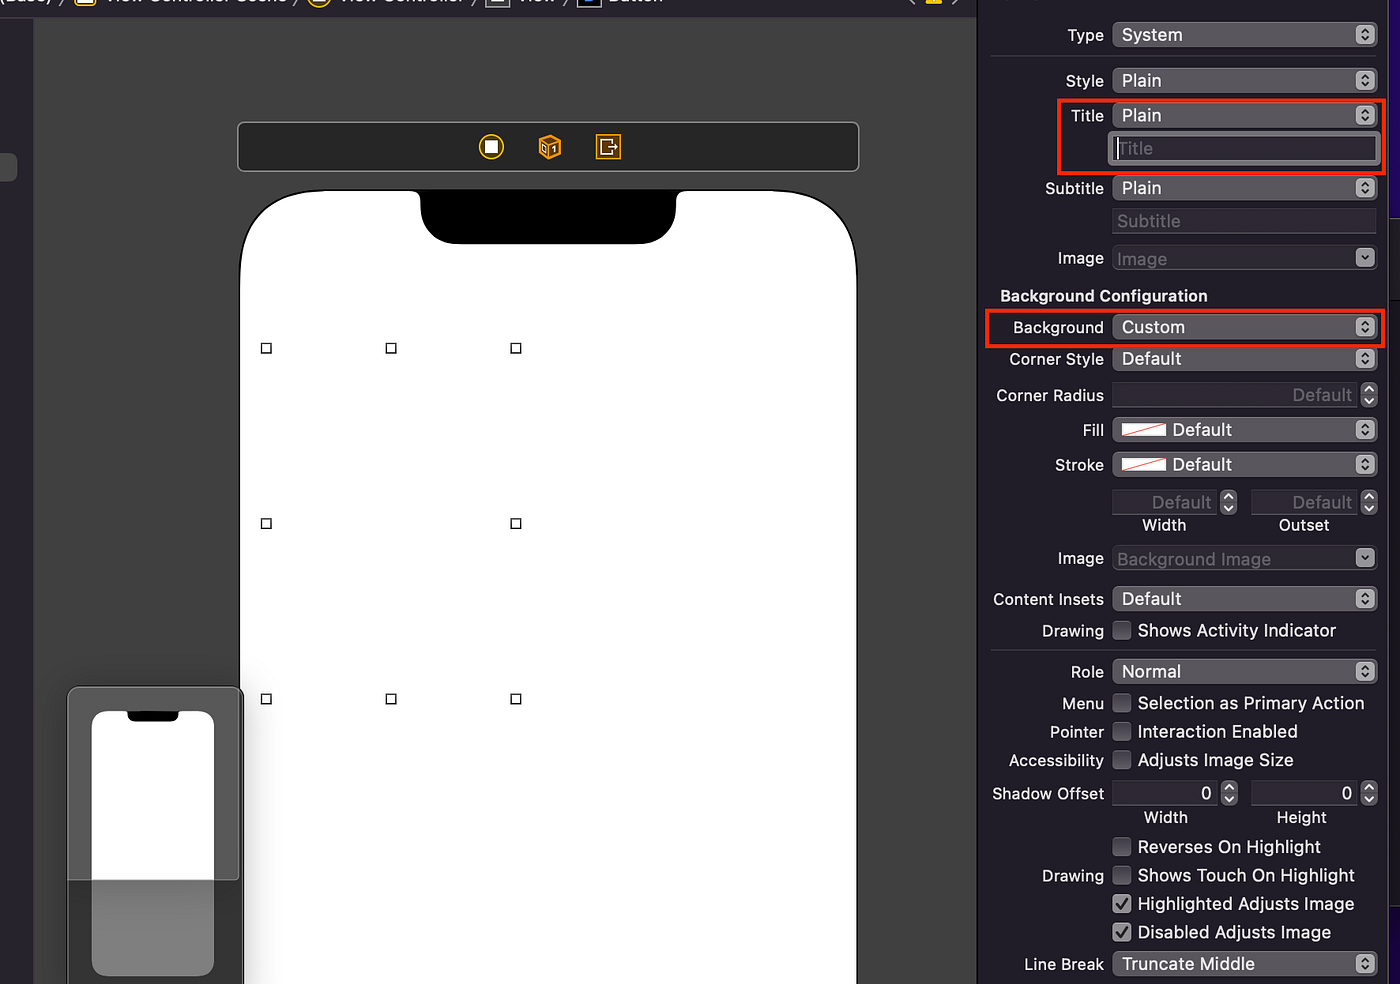Open the Line Break dropdown showing Truncate Middle
Screen dimensions: 1400x984
tap(1244, 963)
